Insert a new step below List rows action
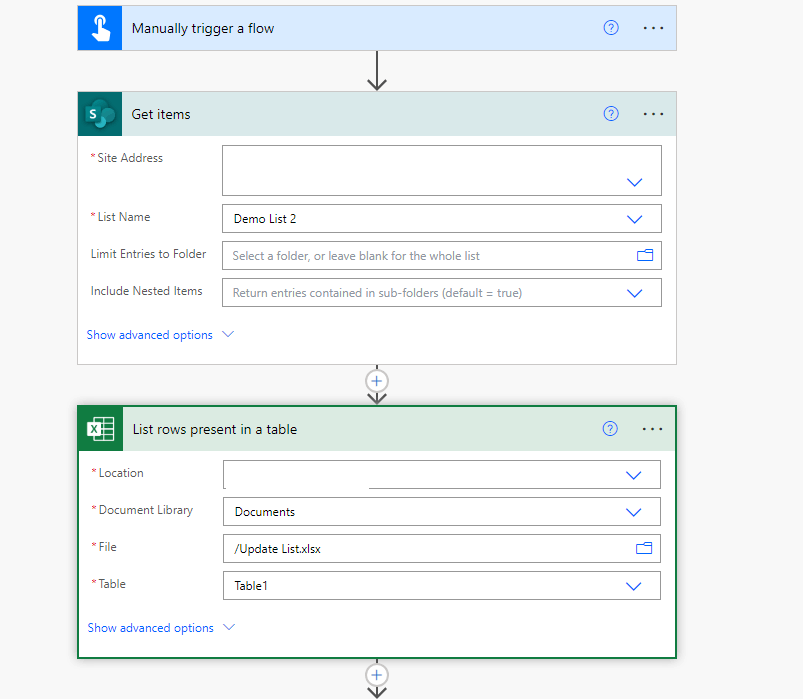 376,675
